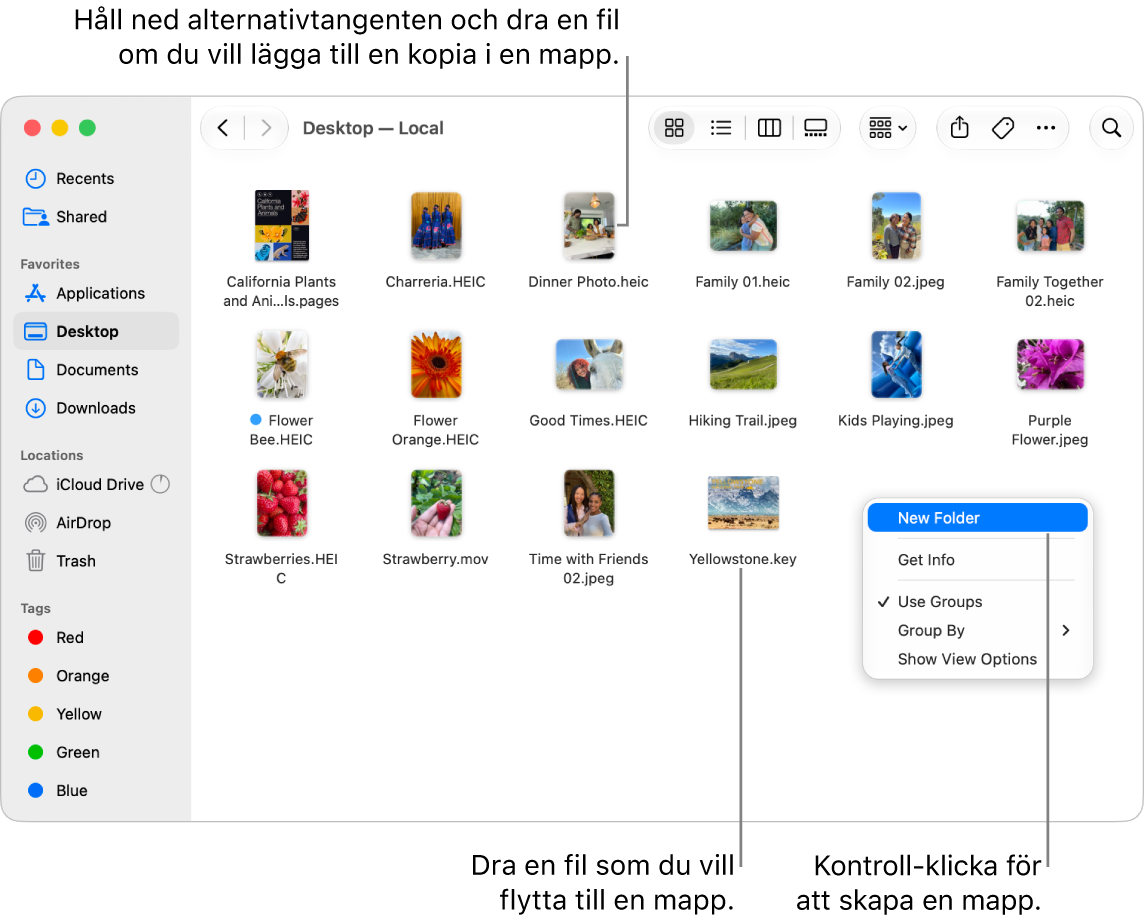Select the Dinner Photo.heic thumbnail
Viewport: 1144px width, 920px height.
(589, 225)
